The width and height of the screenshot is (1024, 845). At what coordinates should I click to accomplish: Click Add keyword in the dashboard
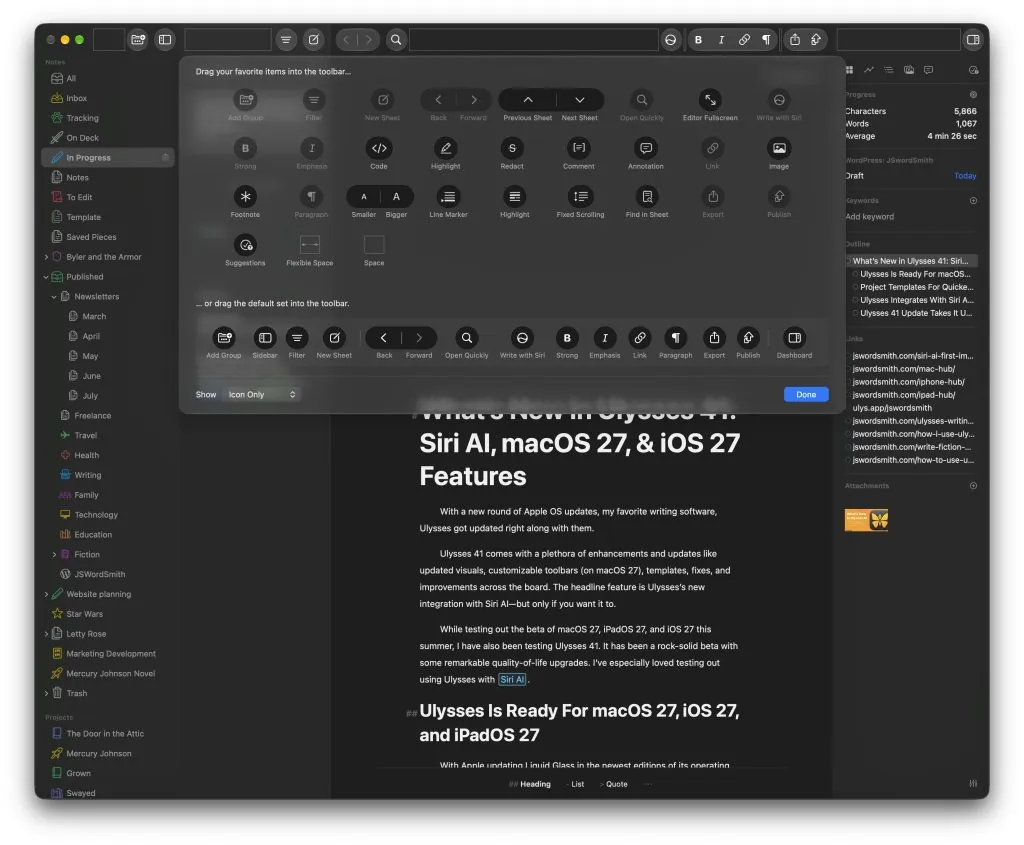click(870, 217)
